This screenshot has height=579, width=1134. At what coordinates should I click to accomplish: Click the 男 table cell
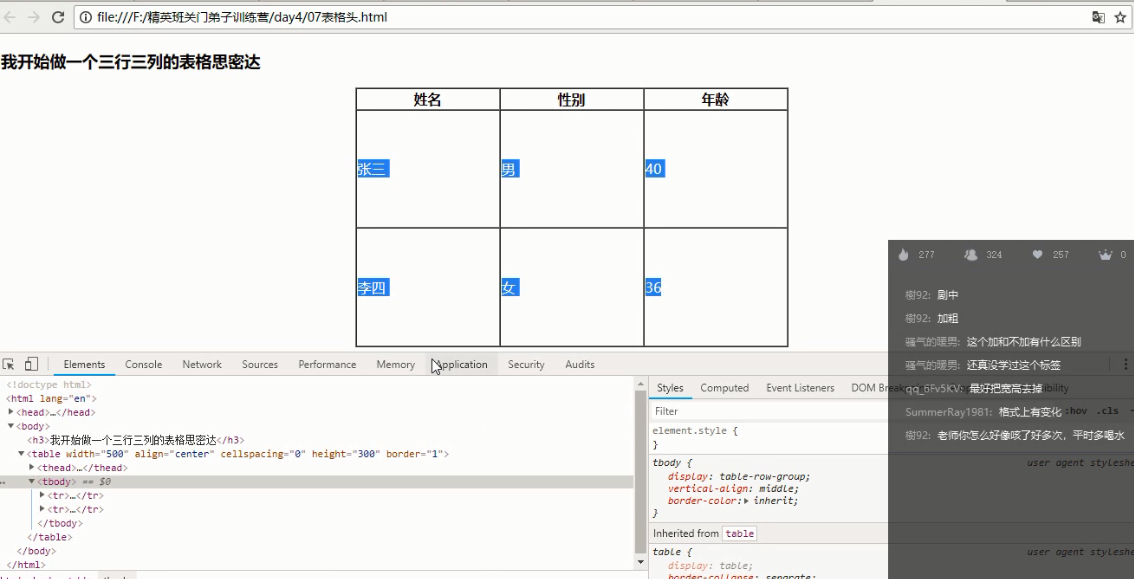(571, 169)
